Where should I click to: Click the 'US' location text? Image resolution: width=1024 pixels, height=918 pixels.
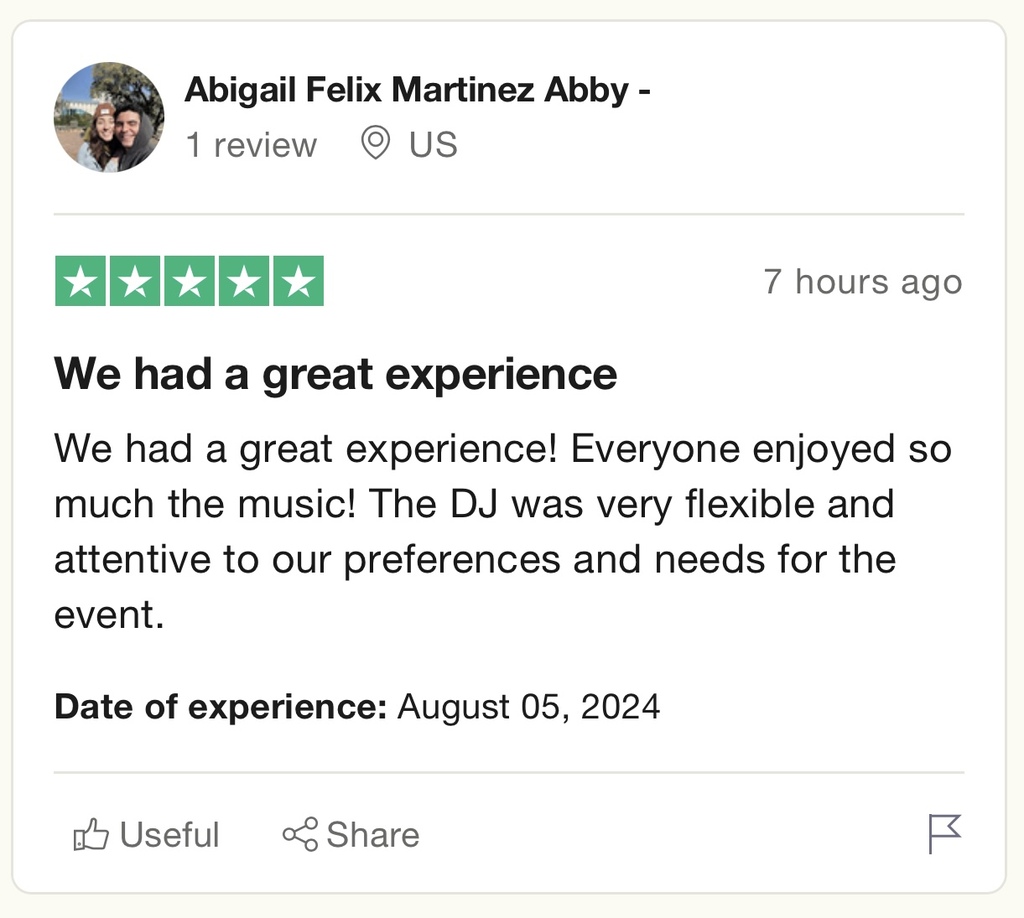point(433,144)
